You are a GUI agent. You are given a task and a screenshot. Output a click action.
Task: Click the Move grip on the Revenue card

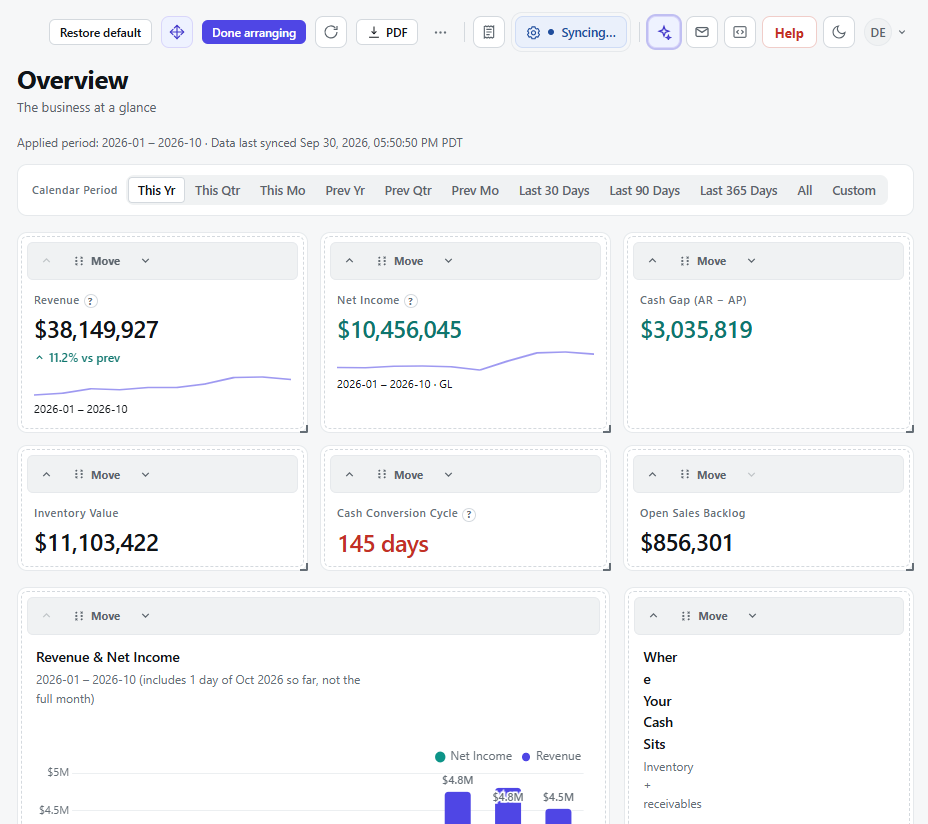(97, 261)
